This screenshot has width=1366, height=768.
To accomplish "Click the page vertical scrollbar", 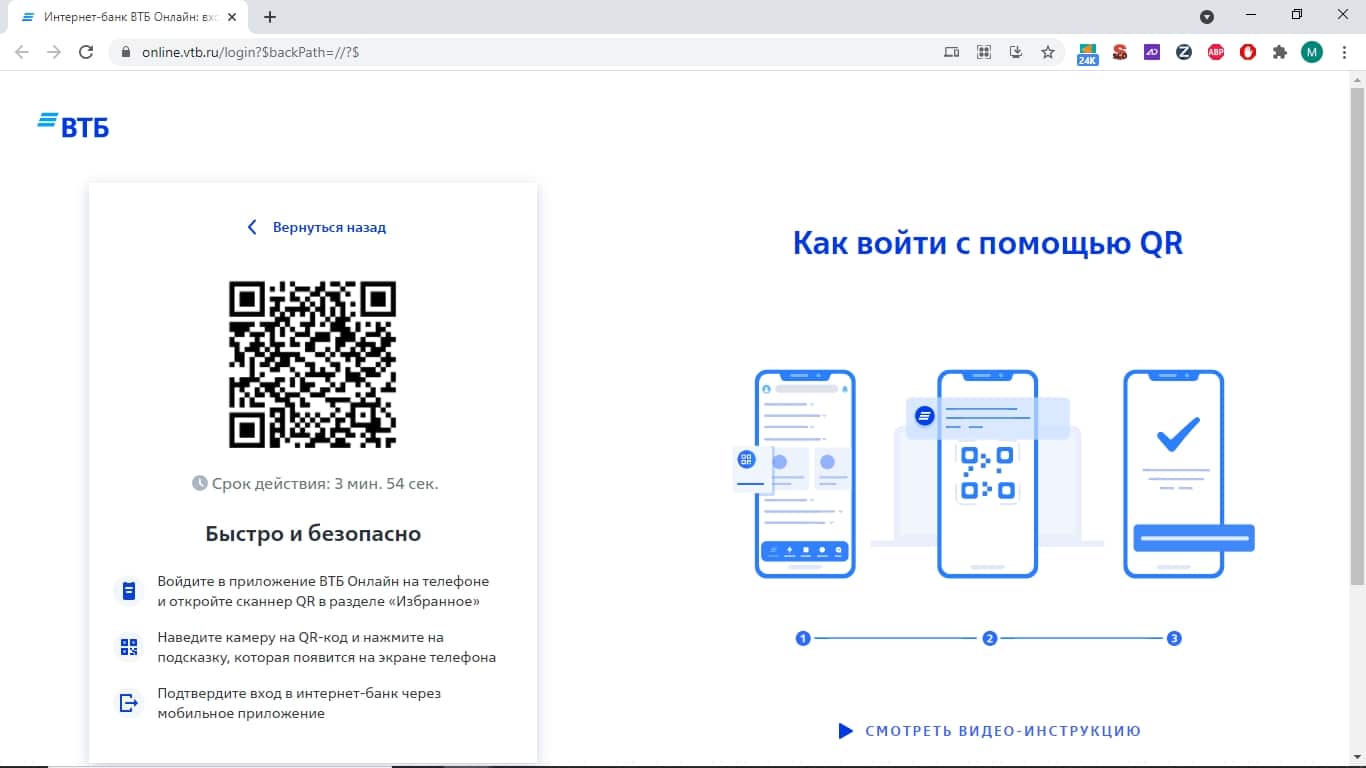I will point(1357,330).
